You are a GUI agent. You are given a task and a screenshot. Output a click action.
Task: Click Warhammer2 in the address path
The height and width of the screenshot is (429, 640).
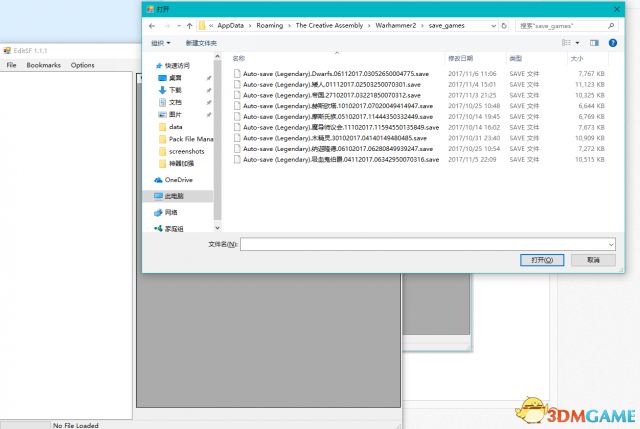tap(396, 25)
